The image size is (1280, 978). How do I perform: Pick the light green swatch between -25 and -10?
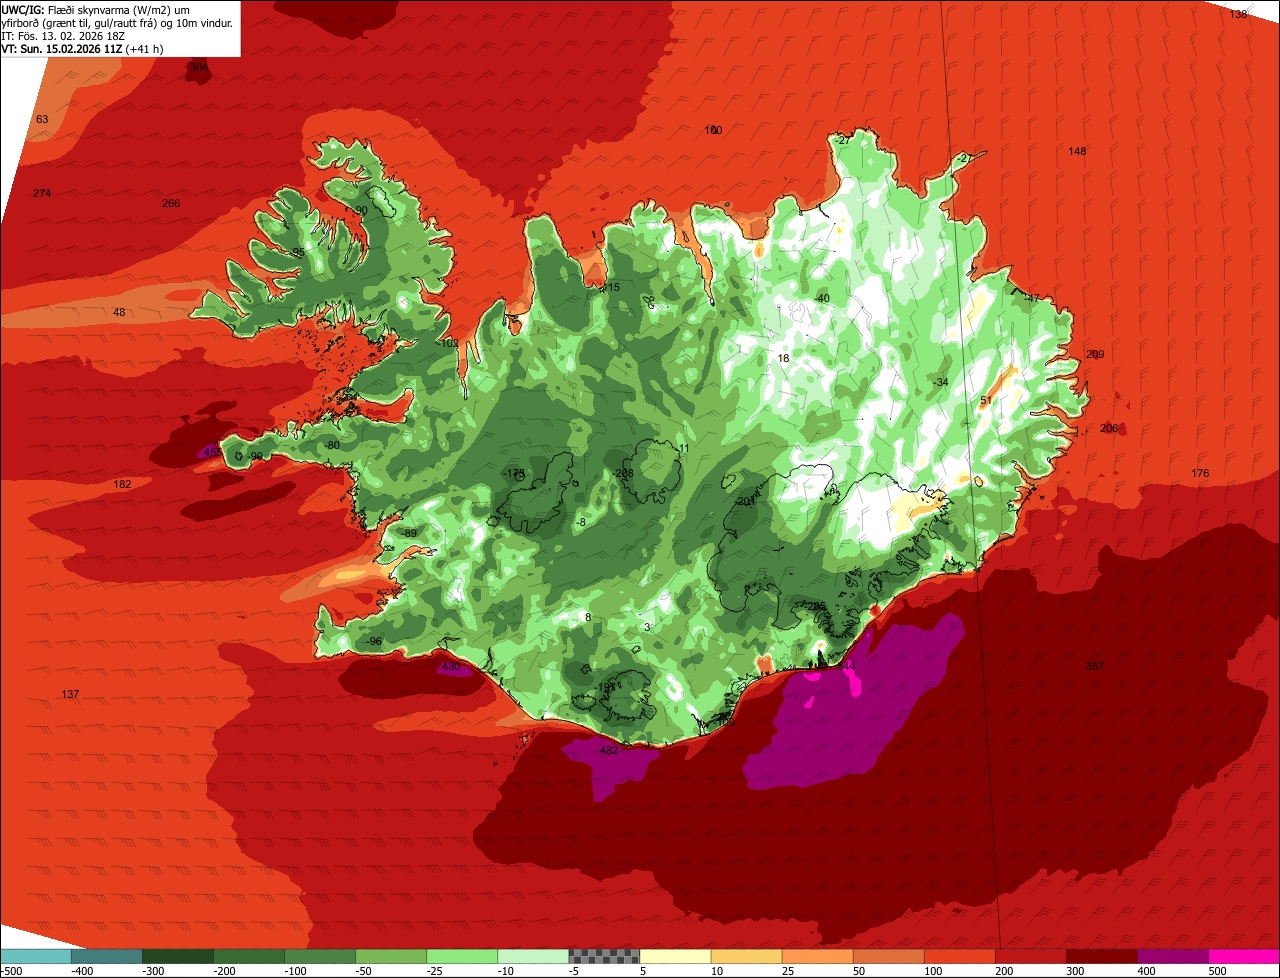click(x=462, y=956)
